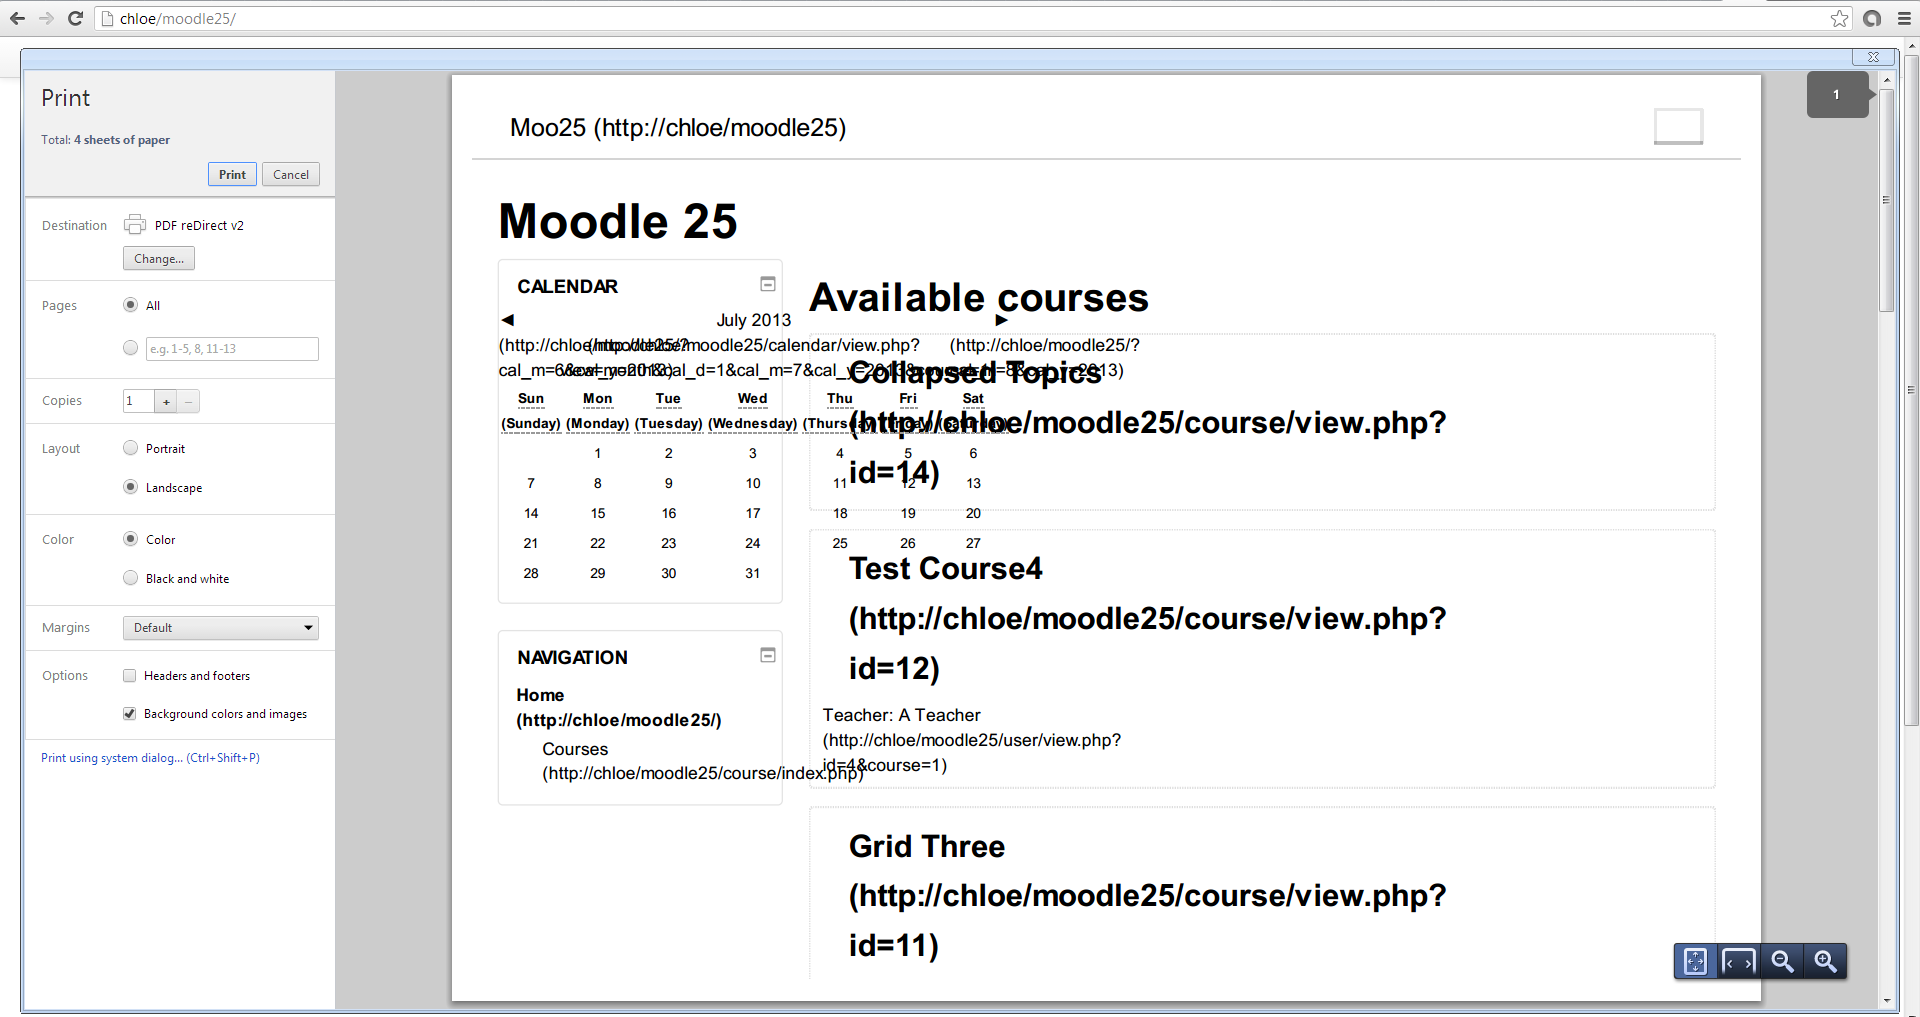The width and height of the screenshot is (1920, 1017).
Task: Click the Home navigation entry in preview
Action: pyautogui.click(x=540, y=695)
